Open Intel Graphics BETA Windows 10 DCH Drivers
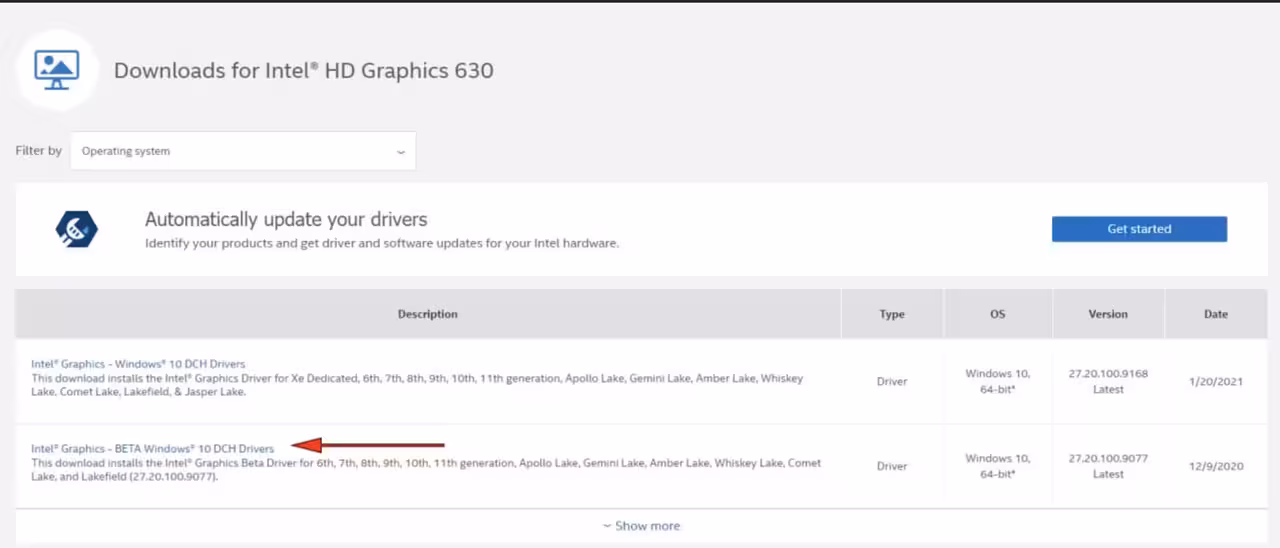The height and width of the screenshot is (548, 1280). tap(152, 449)
